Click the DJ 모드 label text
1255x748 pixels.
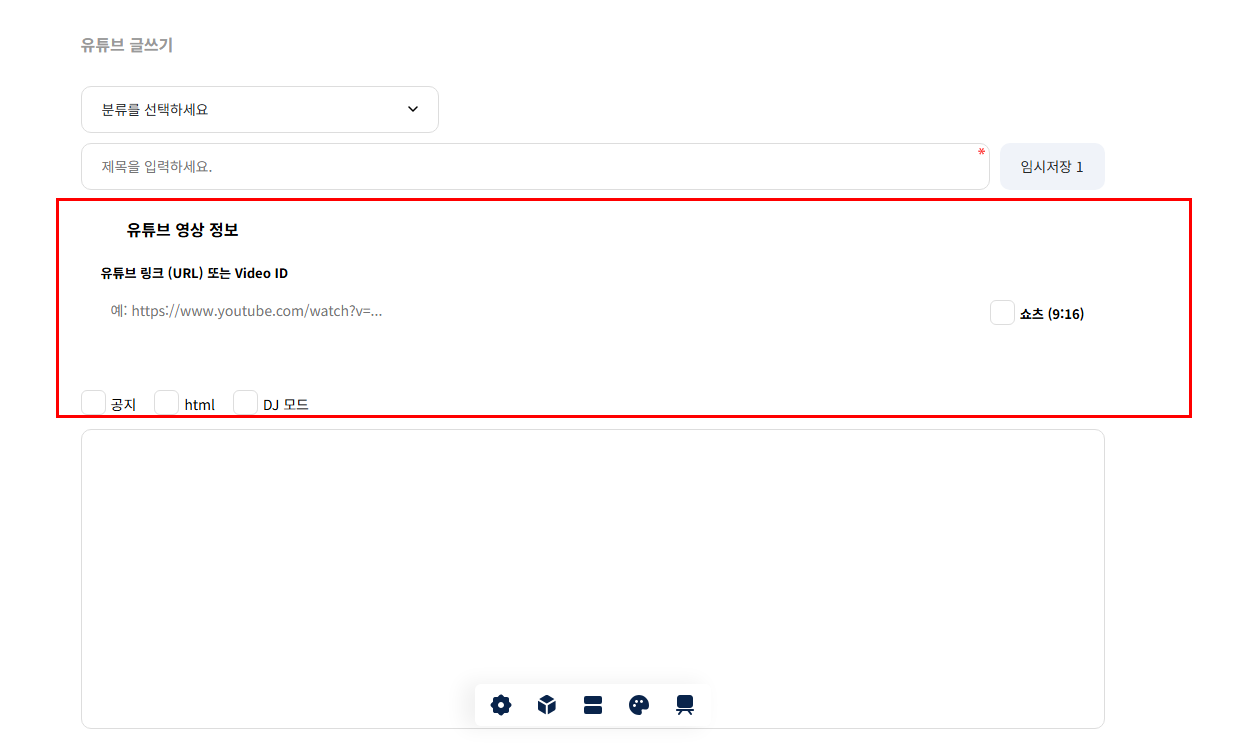pyautogui.click(x=286, y=405)
